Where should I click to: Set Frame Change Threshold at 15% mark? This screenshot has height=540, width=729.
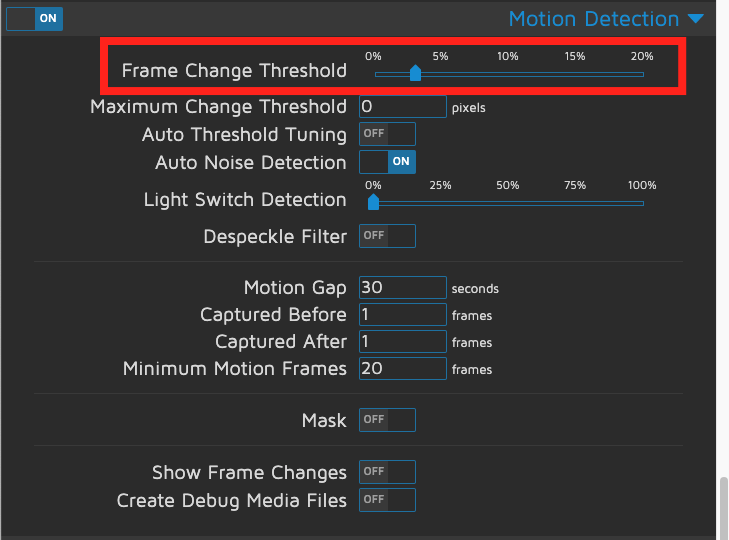pos(575,74)
